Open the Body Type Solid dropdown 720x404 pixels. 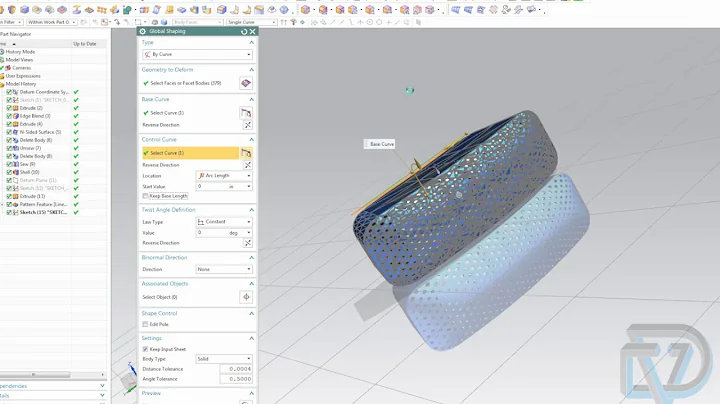tap(224, 359)
